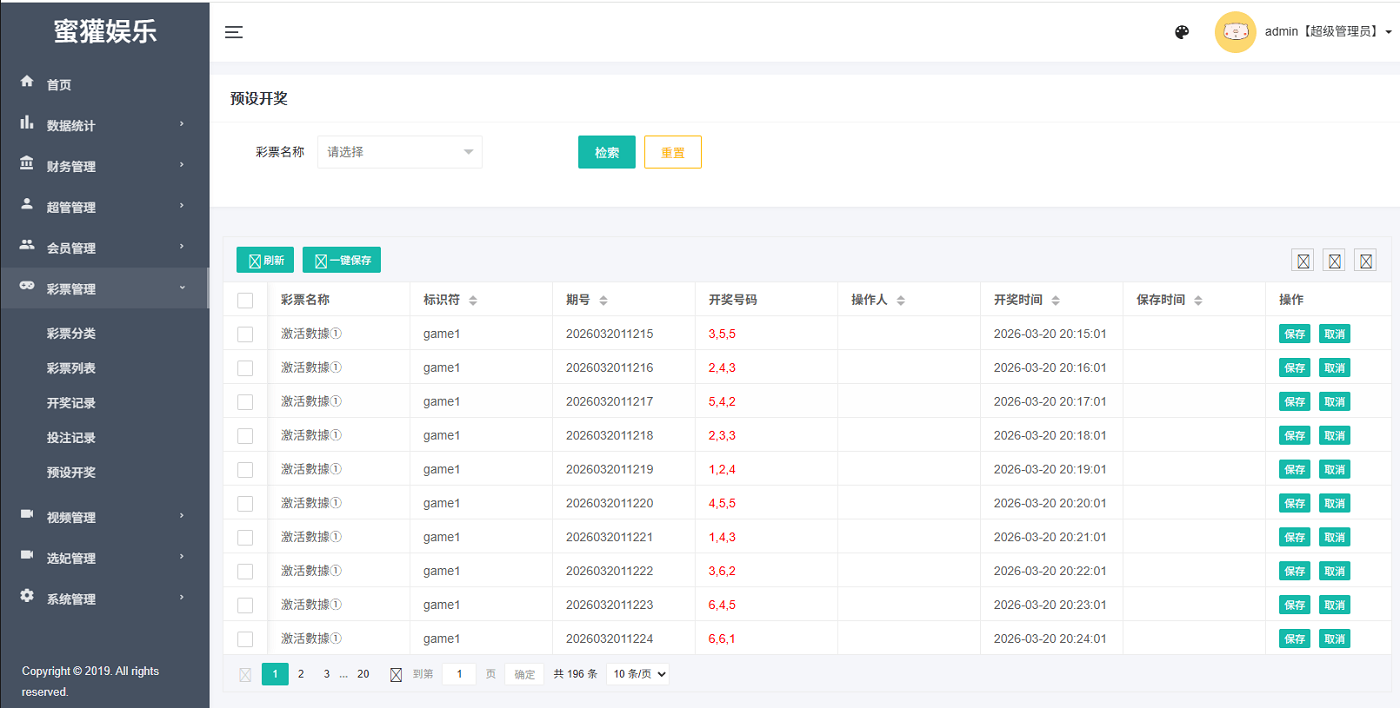Click the 彩票管理 gamepad icon
The height and width of the screenshot is (708, 1400).
point(27,288)
